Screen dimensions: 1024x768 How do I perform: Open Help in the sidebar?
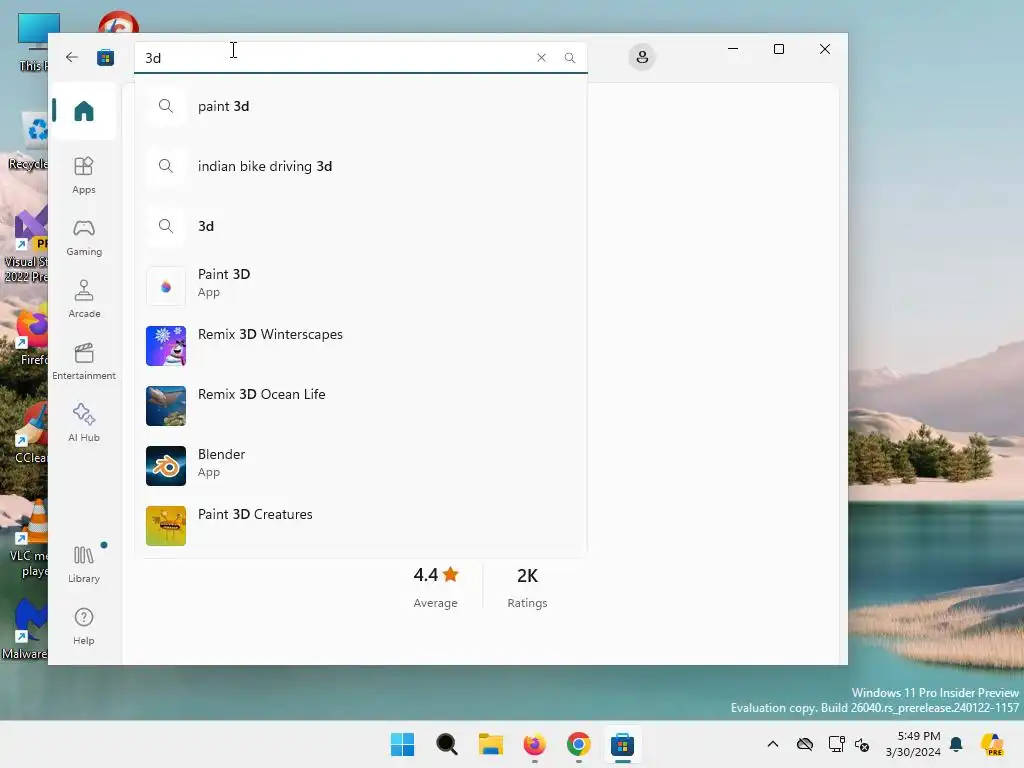(x=84, y=626)
